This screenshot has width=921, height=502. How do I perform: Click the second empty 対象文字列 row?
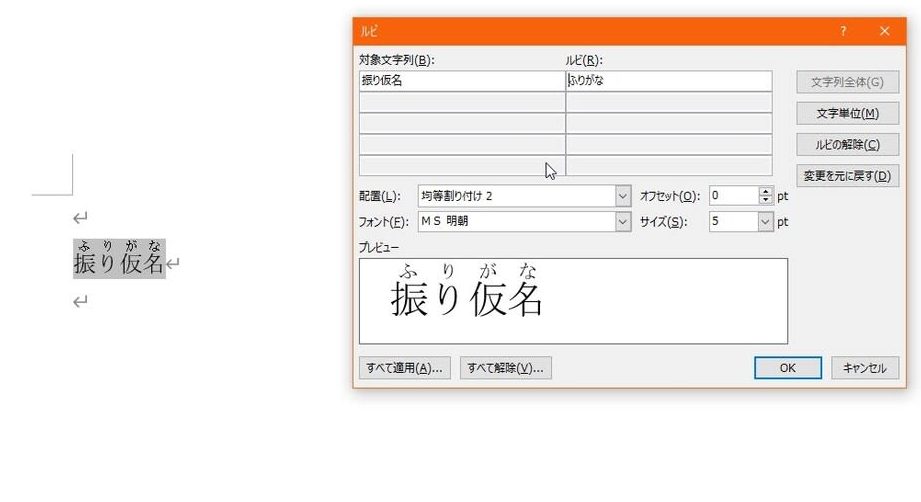click(x=462, y=123)
